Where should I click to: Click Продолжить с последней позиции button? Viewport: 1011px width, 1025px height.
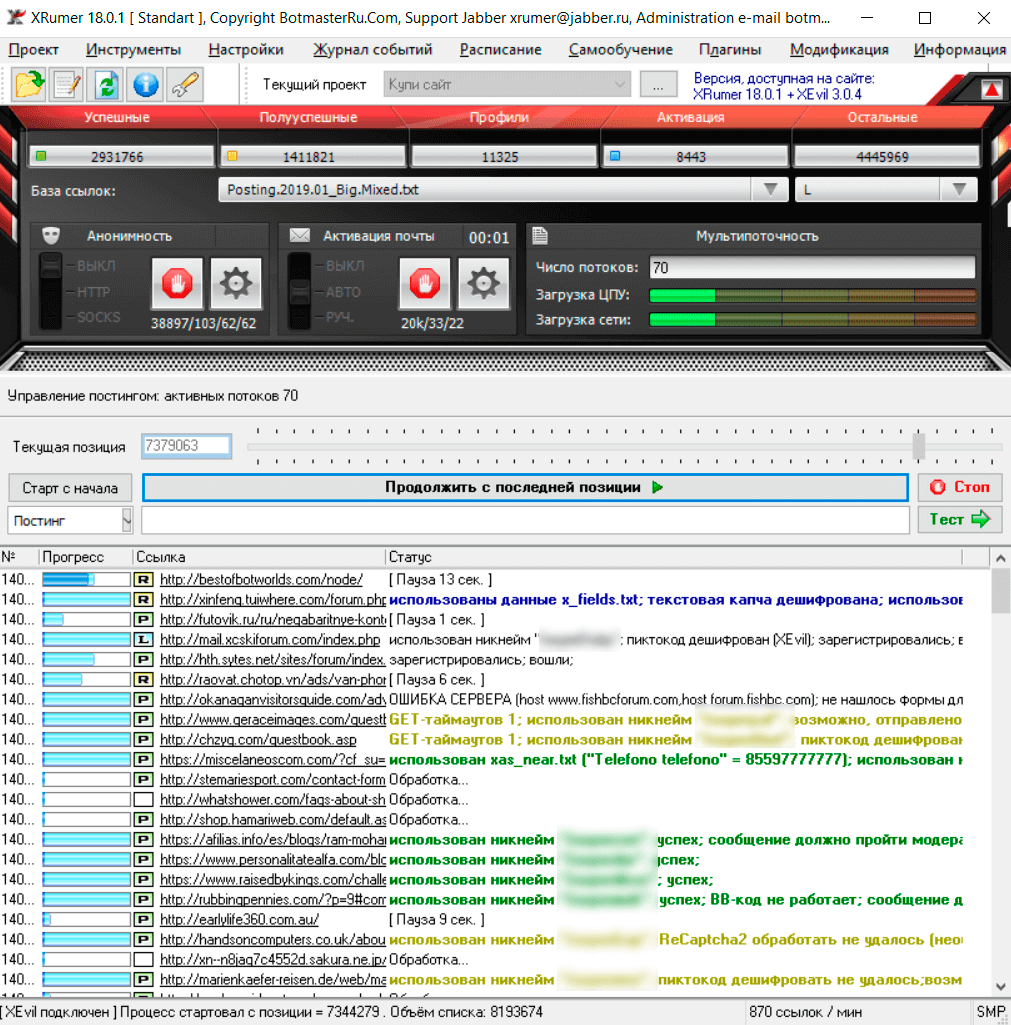pos(525,488)
